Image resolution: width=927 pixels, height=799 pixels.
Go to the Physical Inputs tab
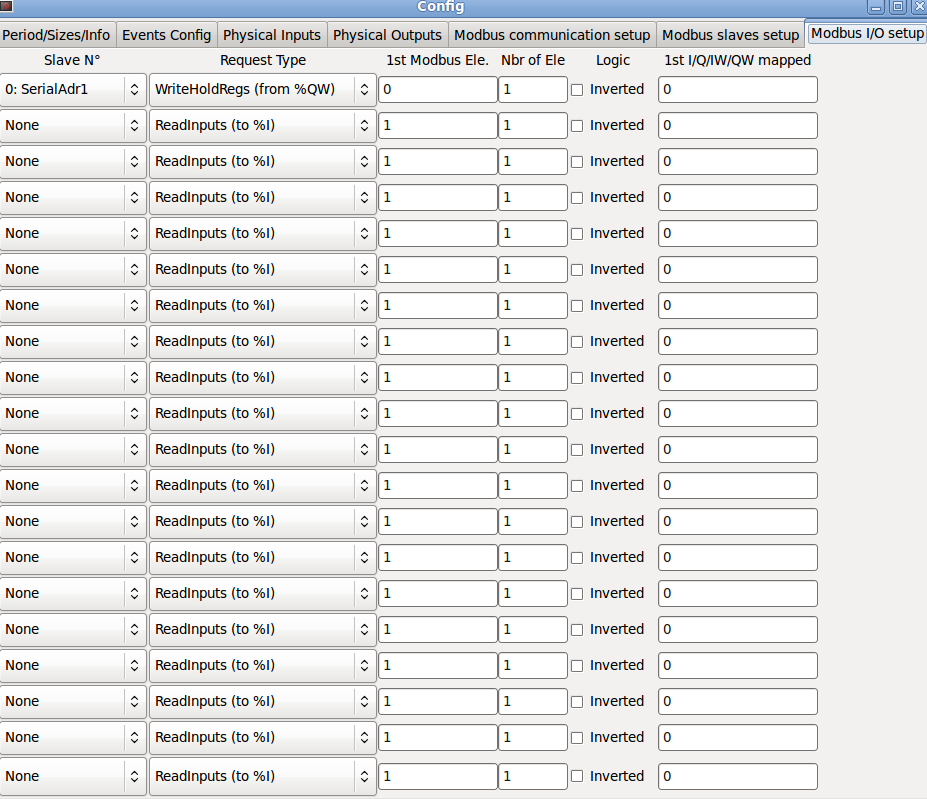pyautogui.click(x=272, y=35)
